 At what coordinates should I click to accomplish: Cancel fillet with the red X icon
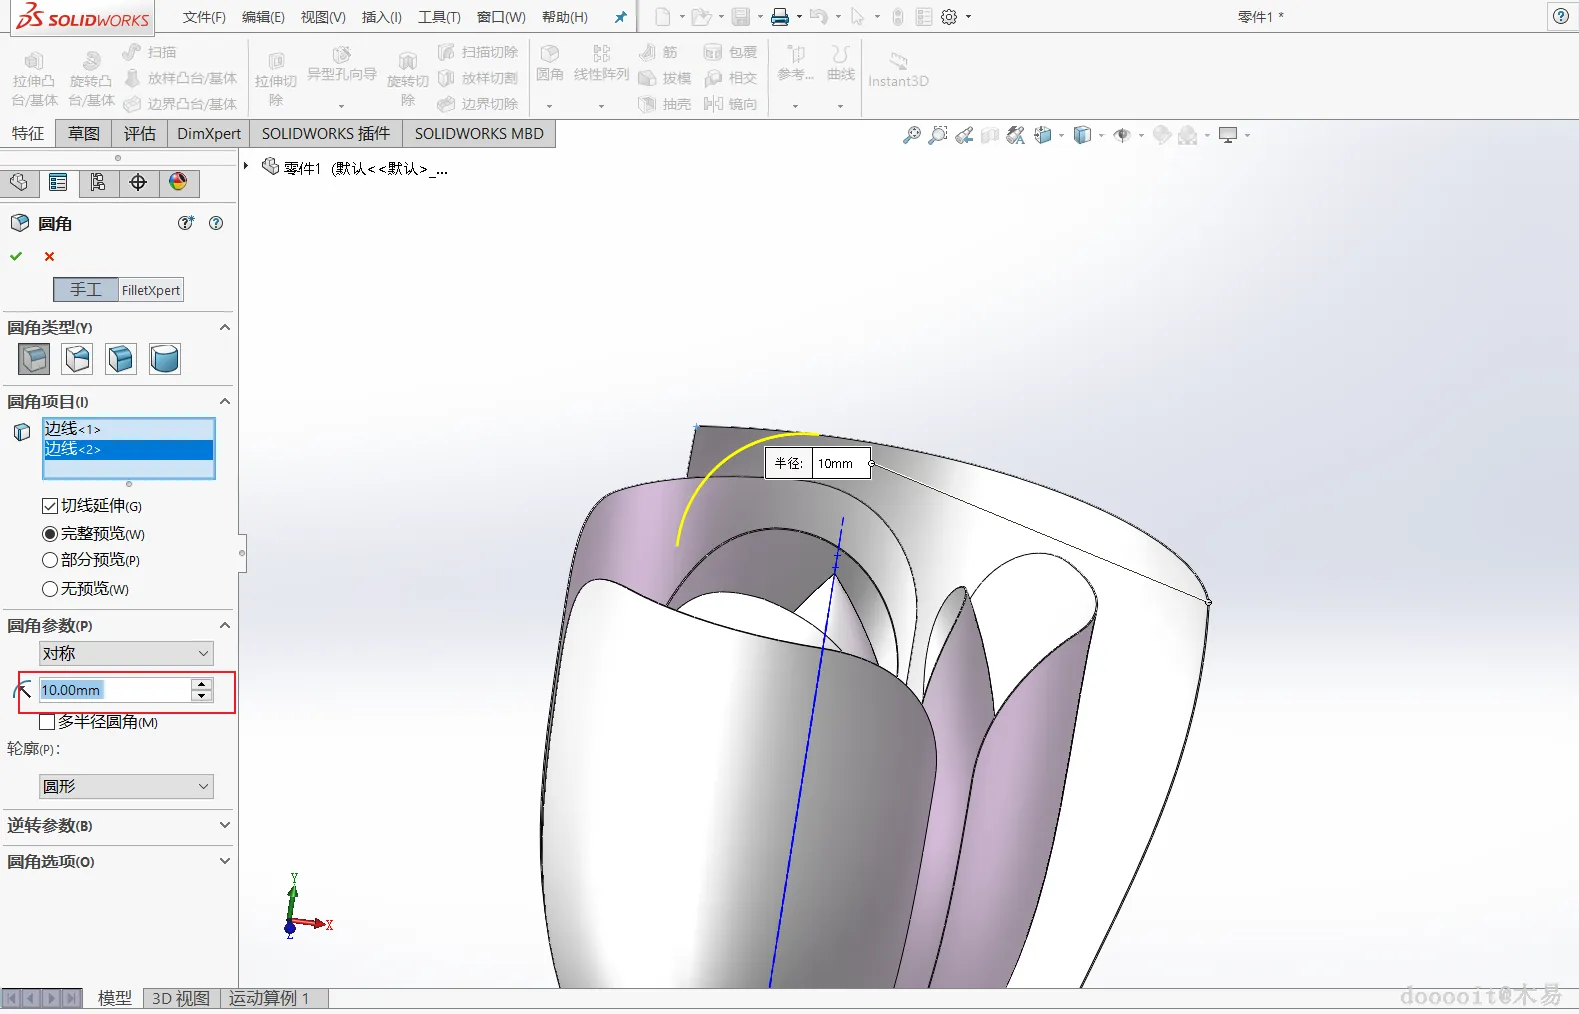point(49,257)
